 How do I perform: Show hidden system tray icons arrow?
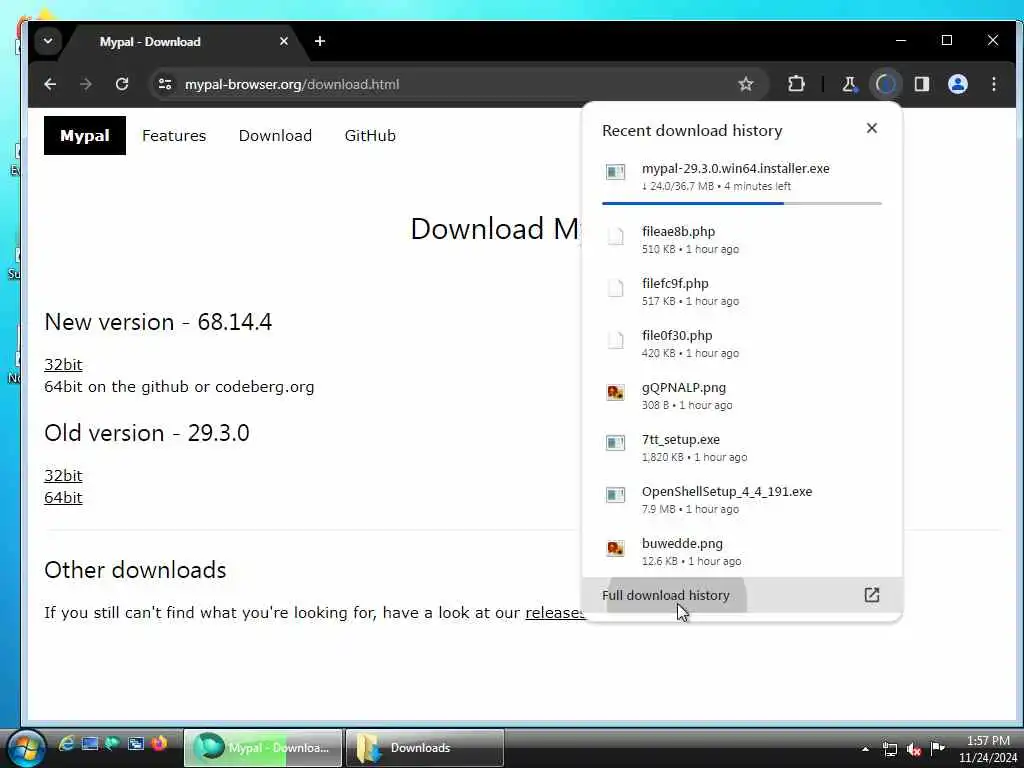click(x=865, y=748)
